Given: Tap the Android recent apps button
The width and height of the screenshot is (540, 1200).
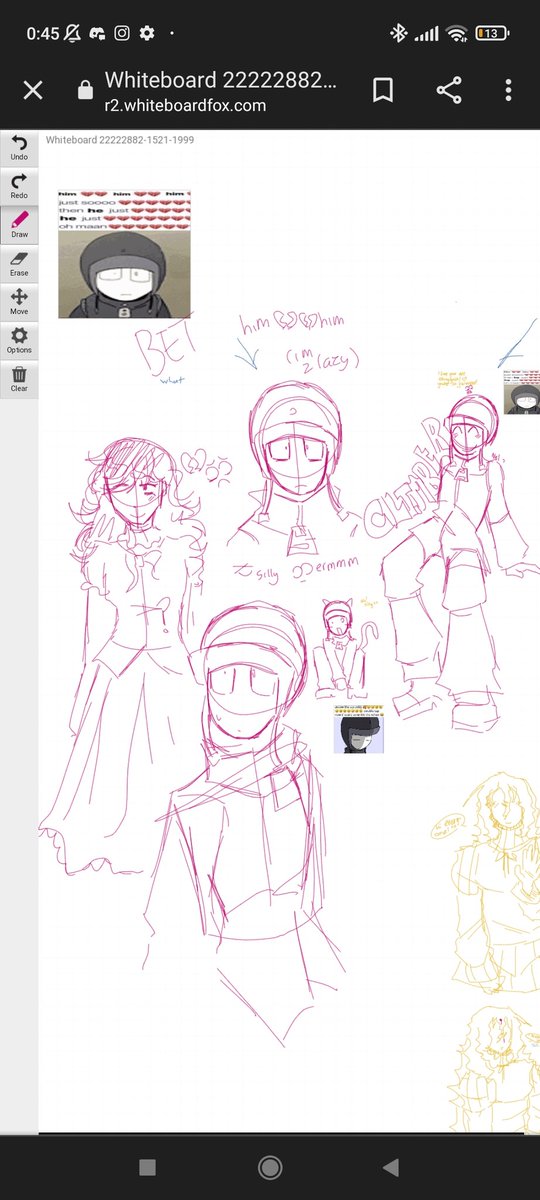Looking at the screenshot, I should [x=147, y=1167].
